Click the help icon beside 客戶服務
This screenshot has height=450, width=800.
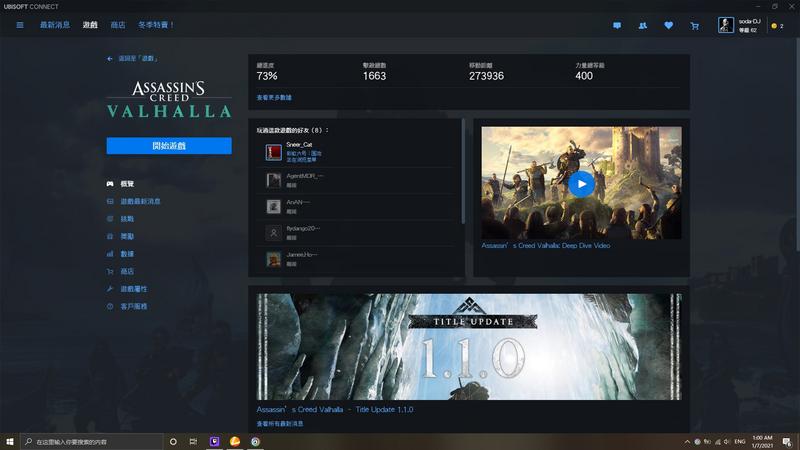tap(110, 306)
